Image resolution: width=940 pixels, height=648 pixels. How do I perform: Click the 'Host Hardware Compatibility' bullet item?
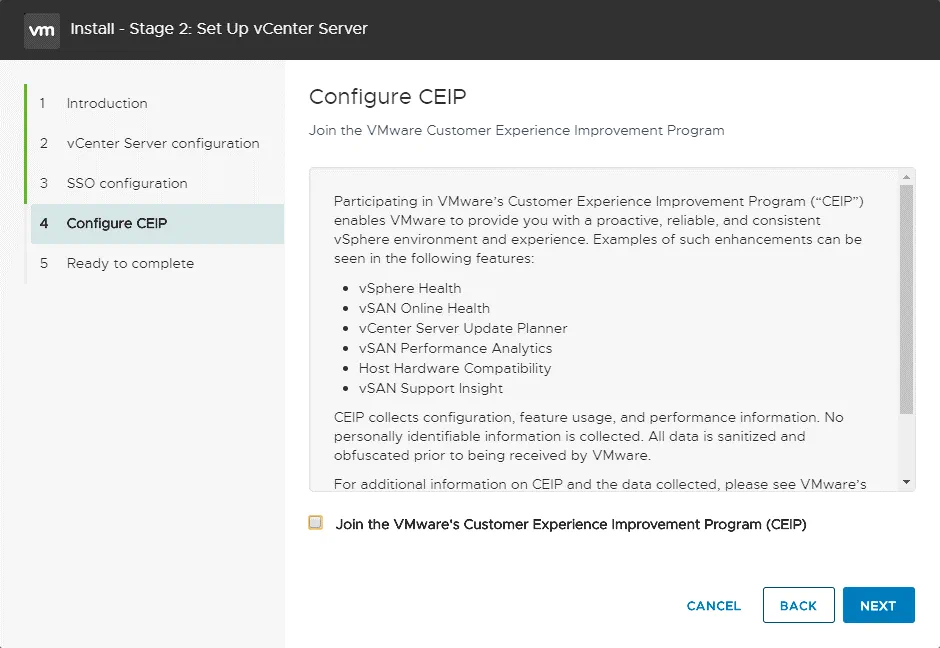(x=455, y=368)
